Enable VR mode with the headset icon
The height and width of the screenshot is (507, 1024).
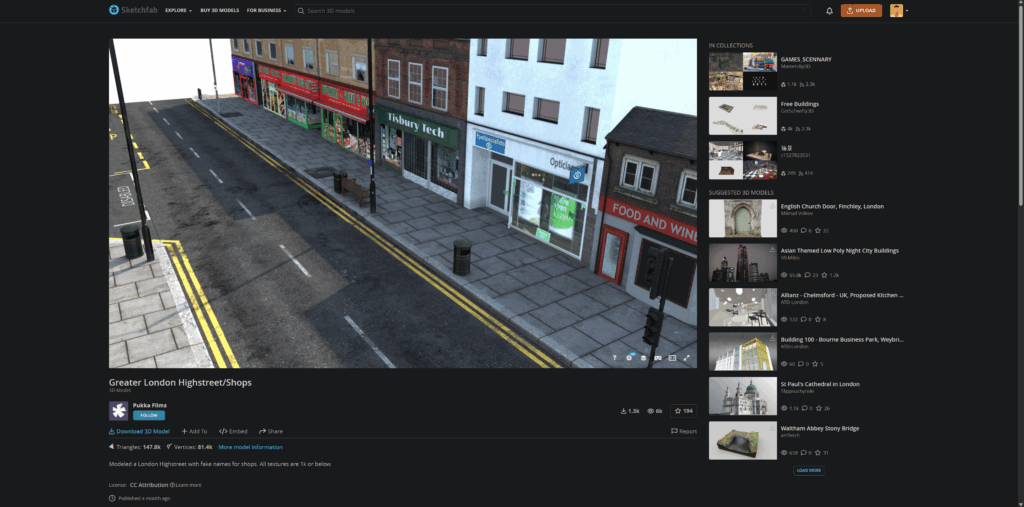(x=657, y=357)
